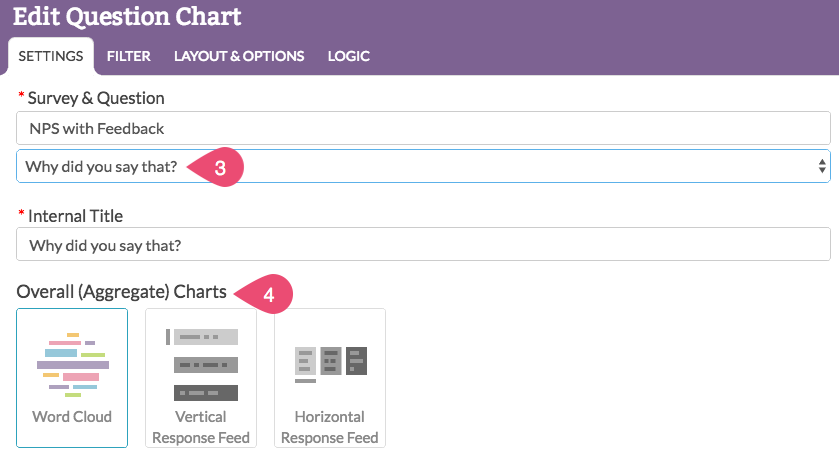Focus the Internal Title text field
This screenshot has height=471, width=839.
pyautogui.click(x=423, y=245)
